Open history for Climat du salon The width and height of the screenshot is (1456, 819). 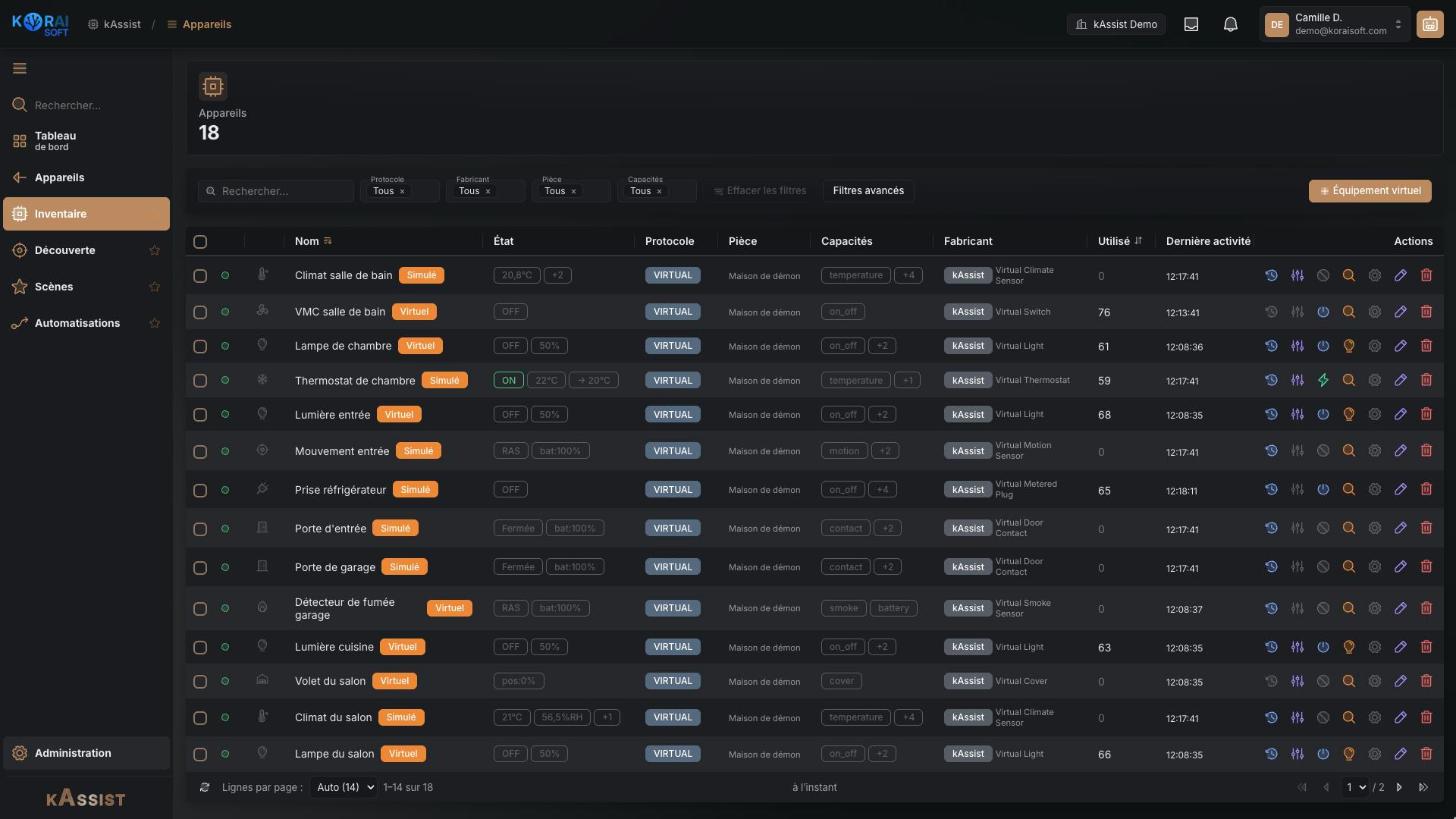pos(1271,717)
